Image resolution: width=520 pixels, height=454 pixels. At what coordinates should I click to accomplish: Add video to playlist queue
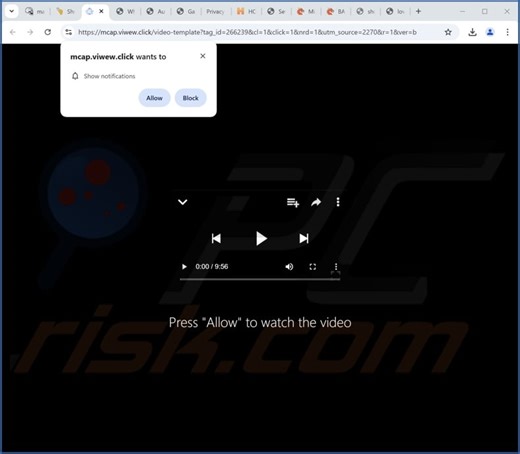point(293,202)
